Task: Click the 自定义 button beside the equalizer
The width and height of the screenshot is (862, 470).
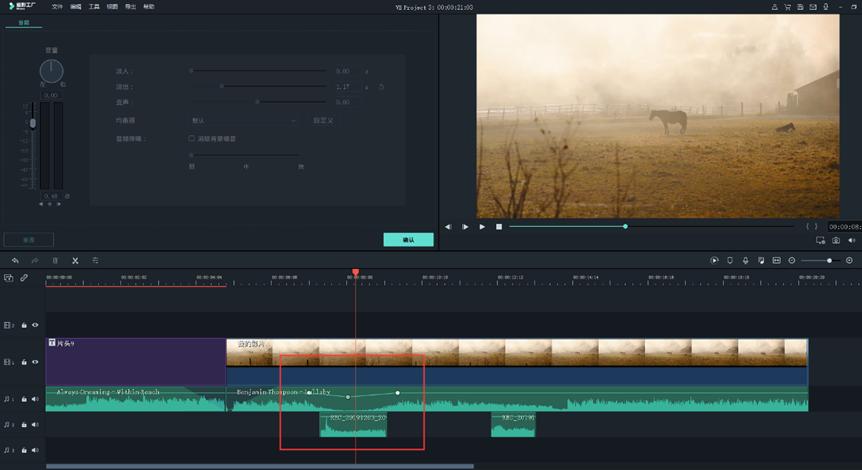Action: (323, 120)
